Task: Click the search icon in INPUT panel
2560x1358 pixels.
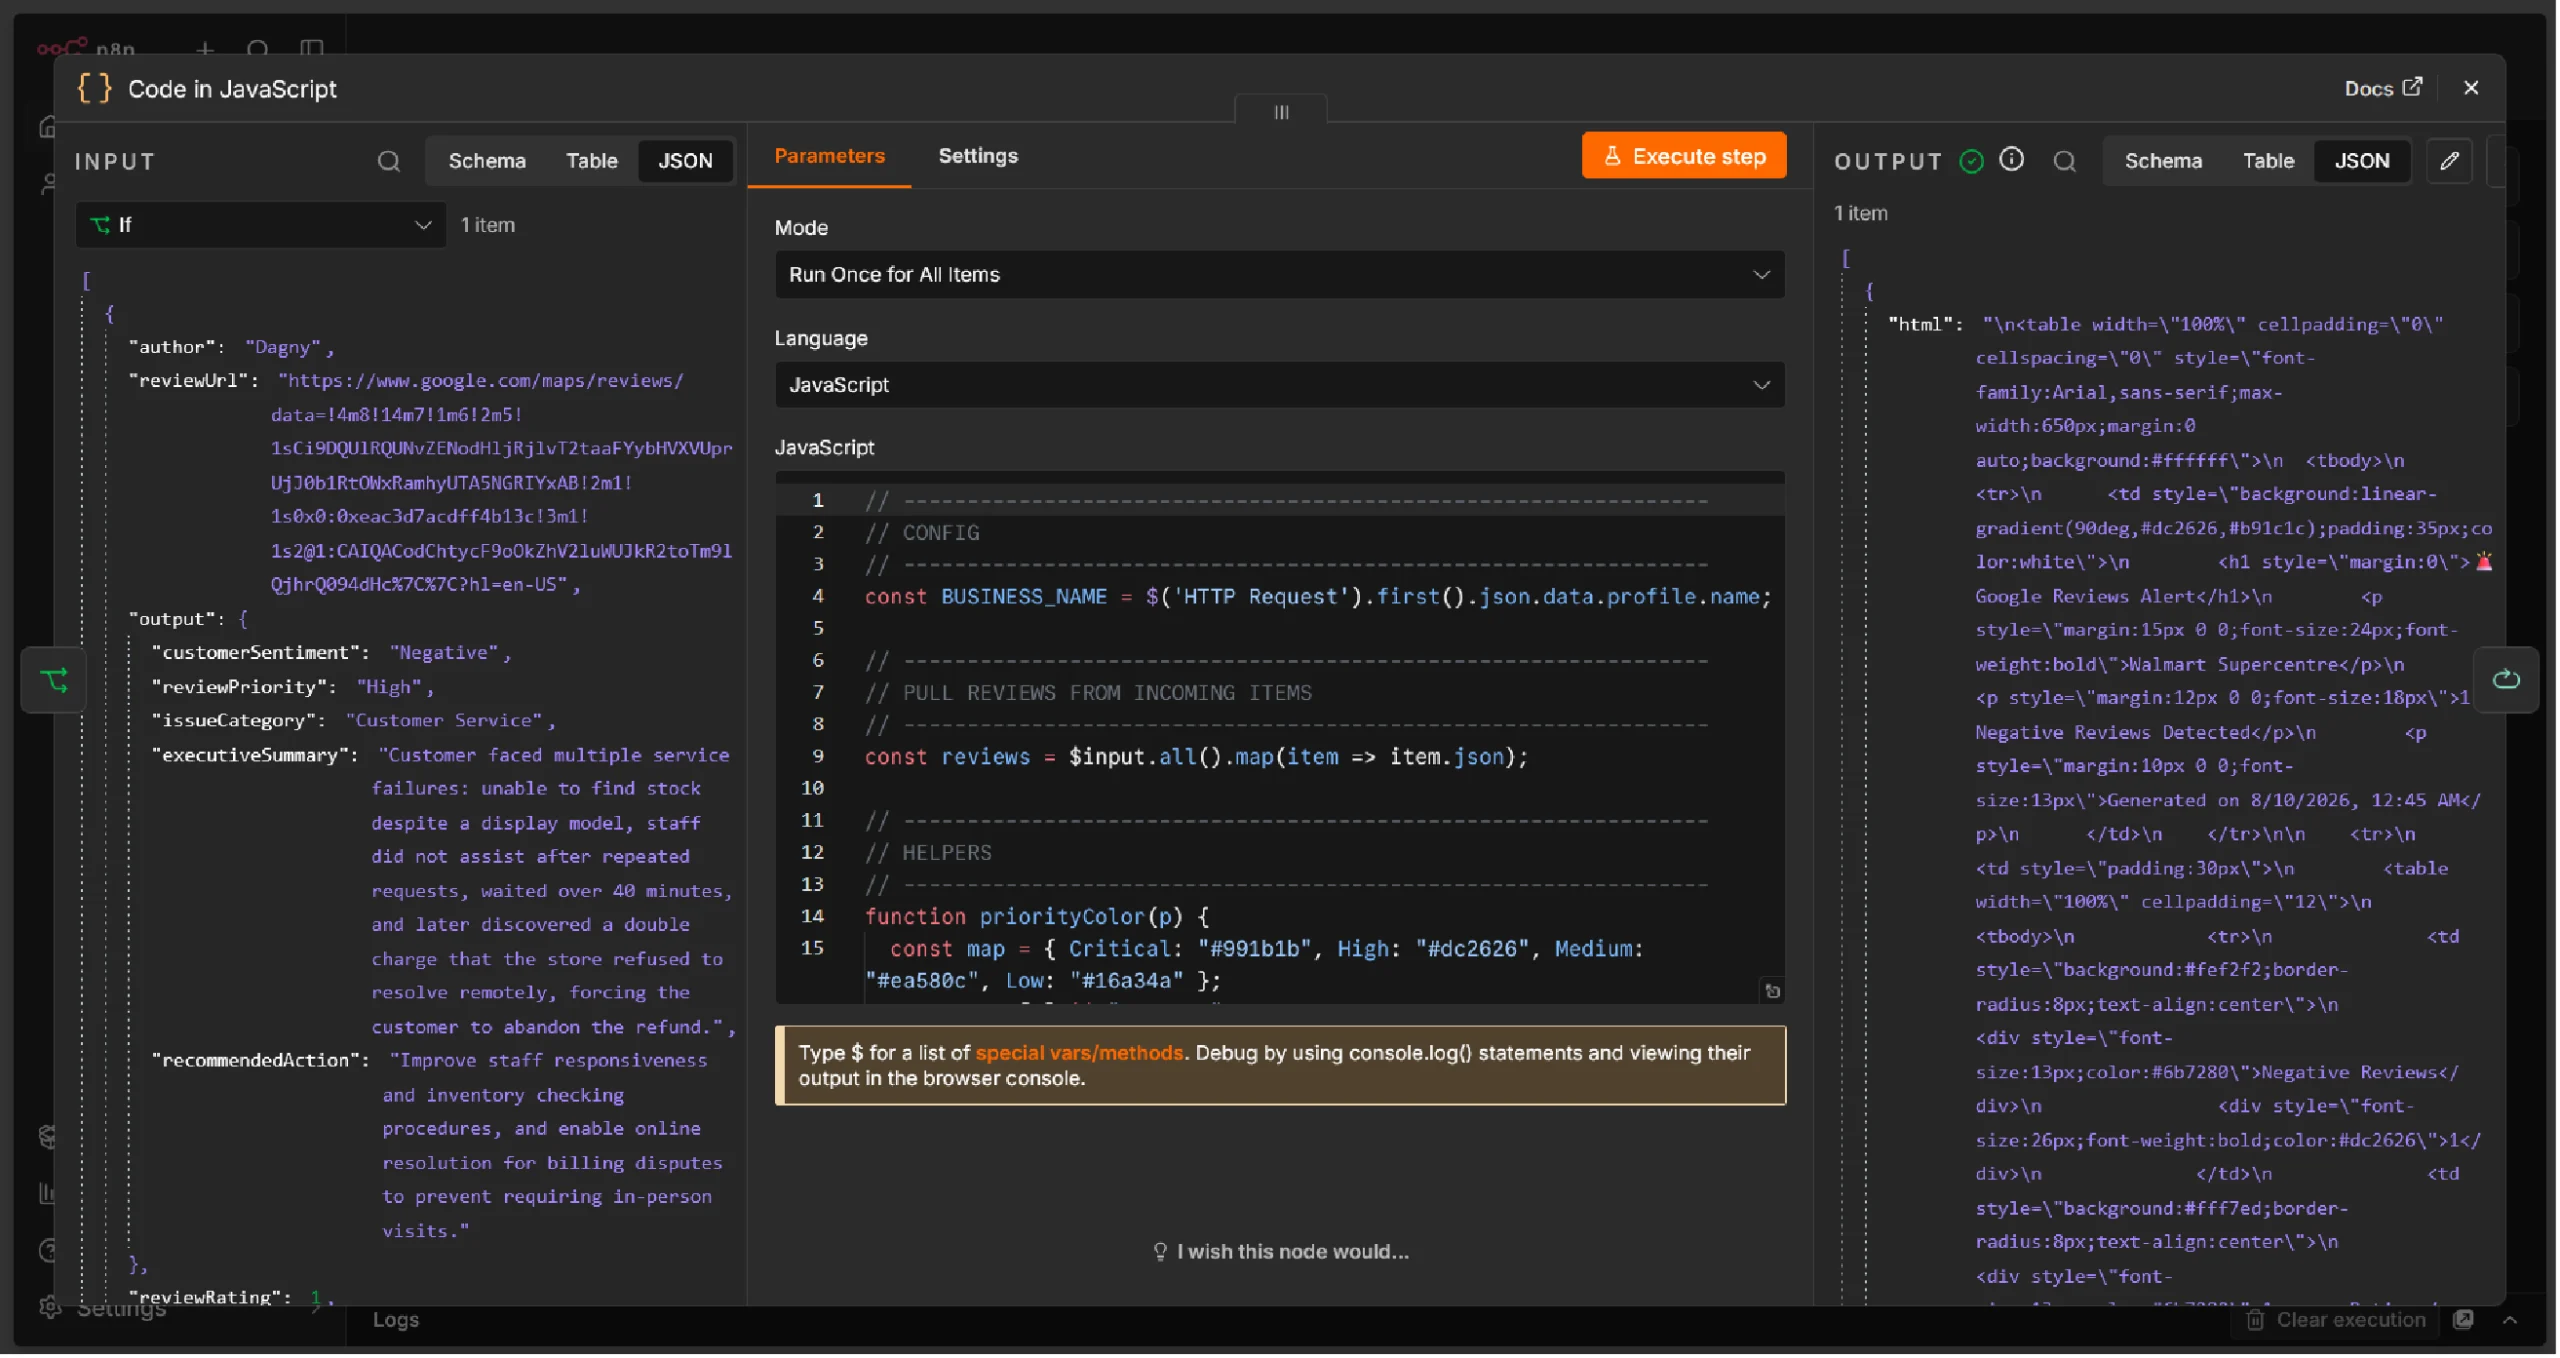Action: 389,161
